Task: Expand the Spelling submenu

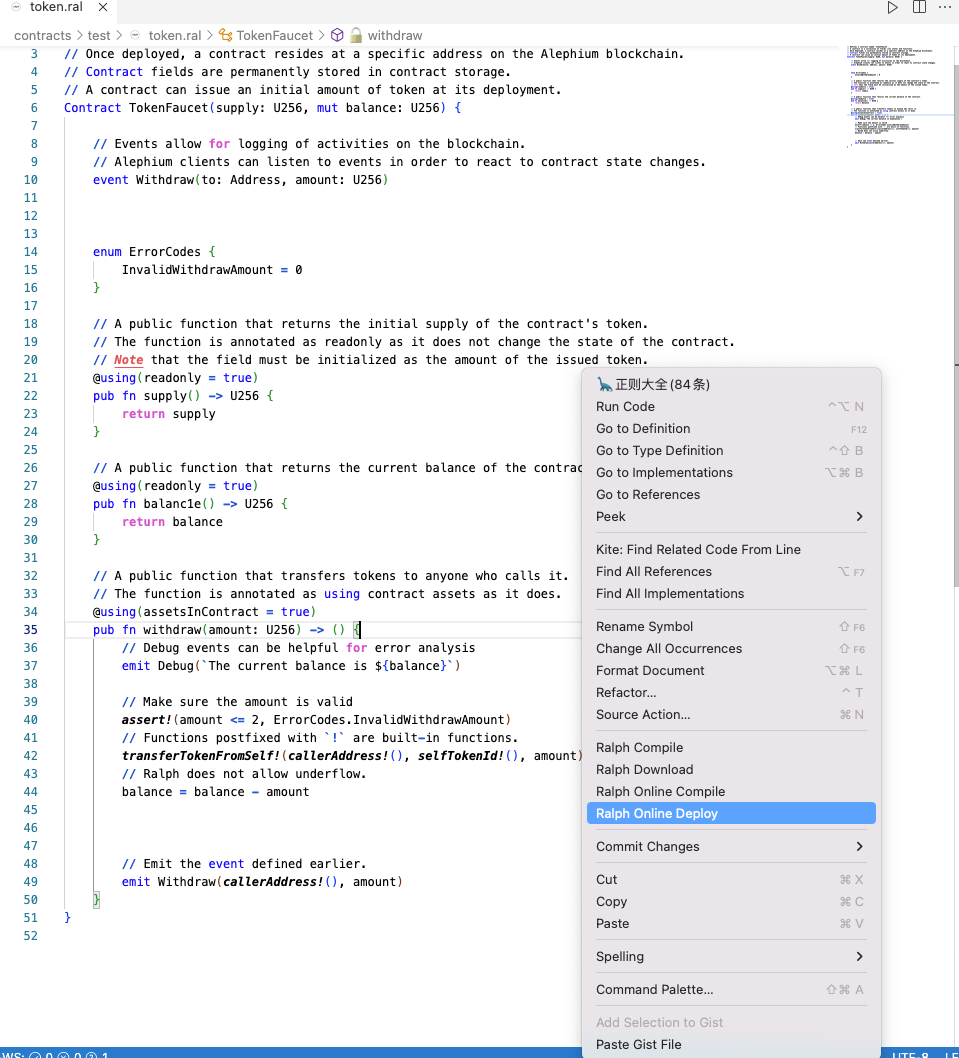Action: pos(732,957)
